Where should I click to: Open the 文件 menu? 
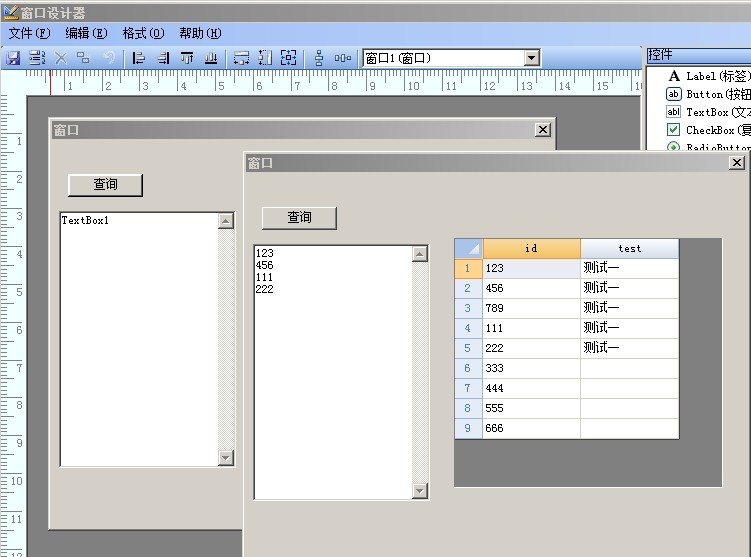point(29,33)
